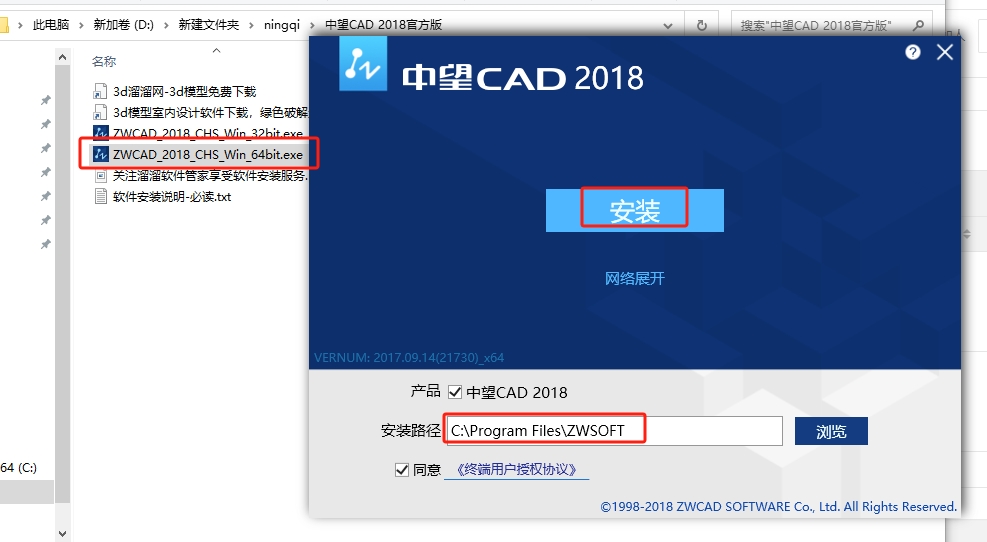
Task: Select the 64 (C:) drive in navigation pane
Action: click(19, 468)
